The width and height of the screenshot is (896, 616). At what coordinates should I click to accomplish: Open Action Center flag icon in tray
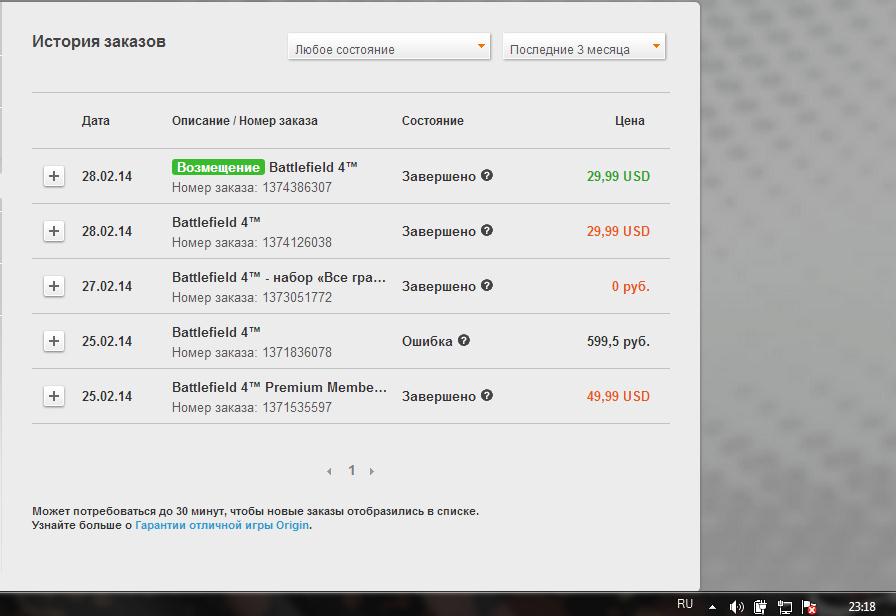pos(809,606)
